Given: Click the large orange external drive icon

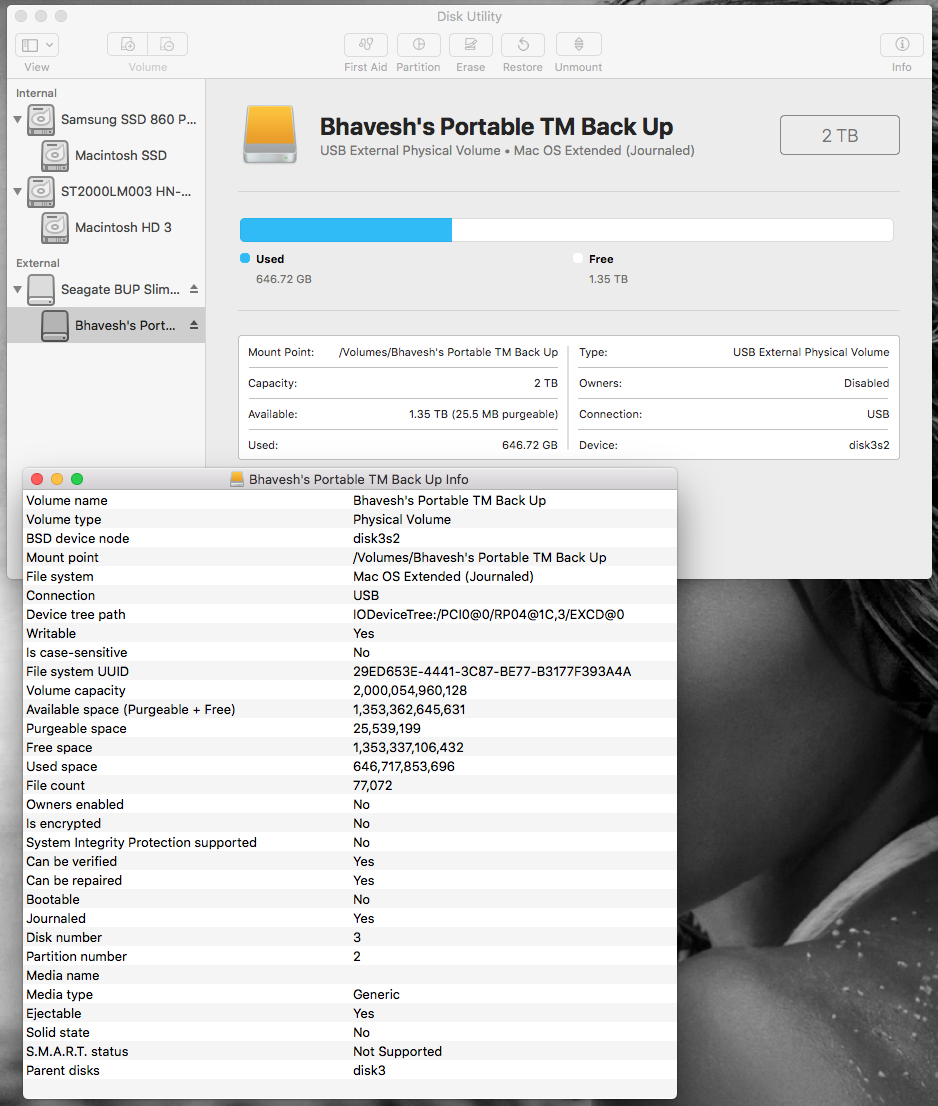Looking at the screenshot, I should [270, 134].
